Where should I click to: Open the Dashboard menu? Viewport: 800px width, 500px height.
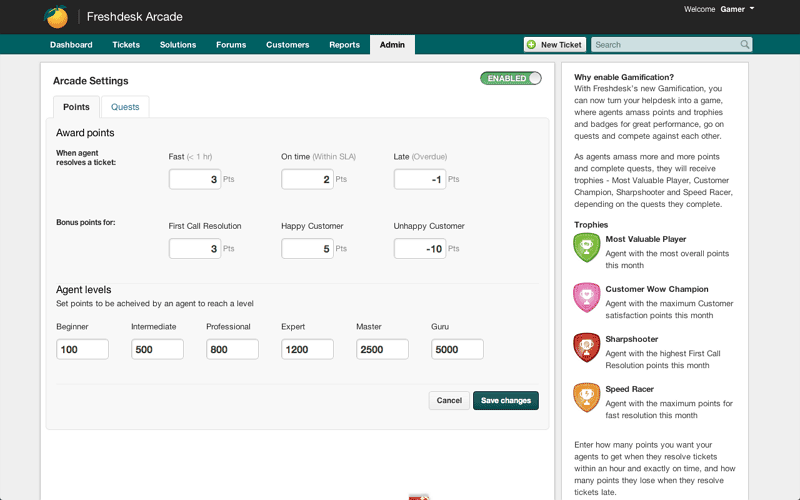point(71,44)
